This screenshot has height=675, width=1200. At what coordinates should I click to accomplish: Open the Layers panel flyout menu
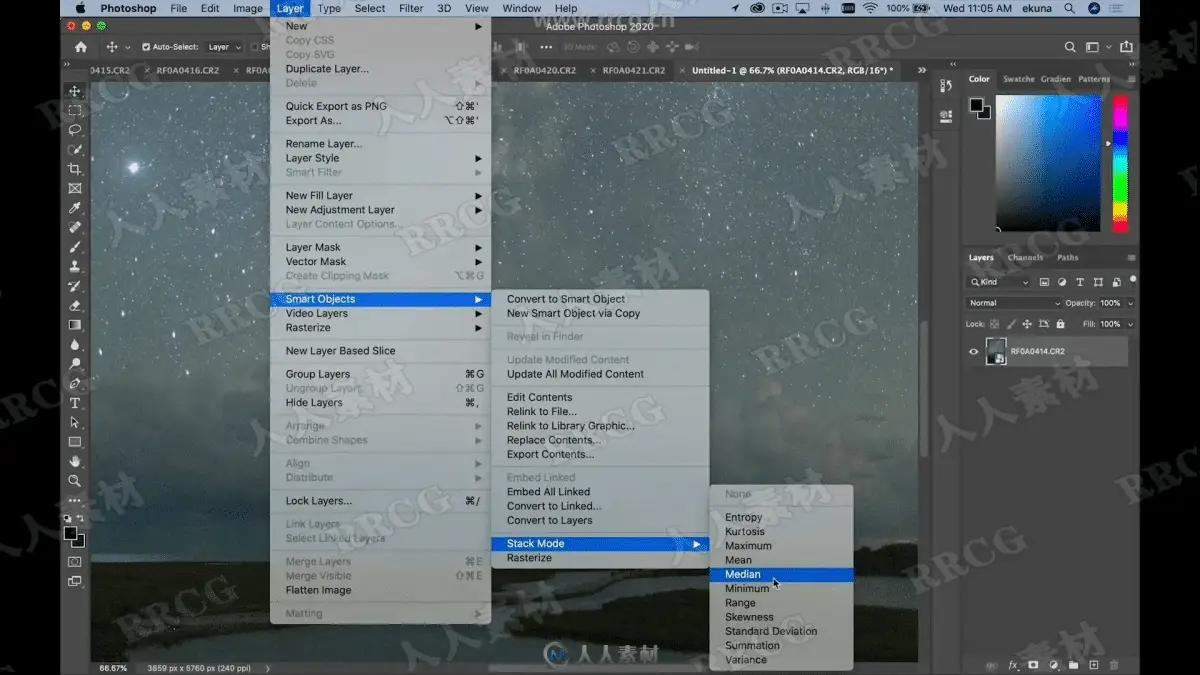pos(1131,258)
